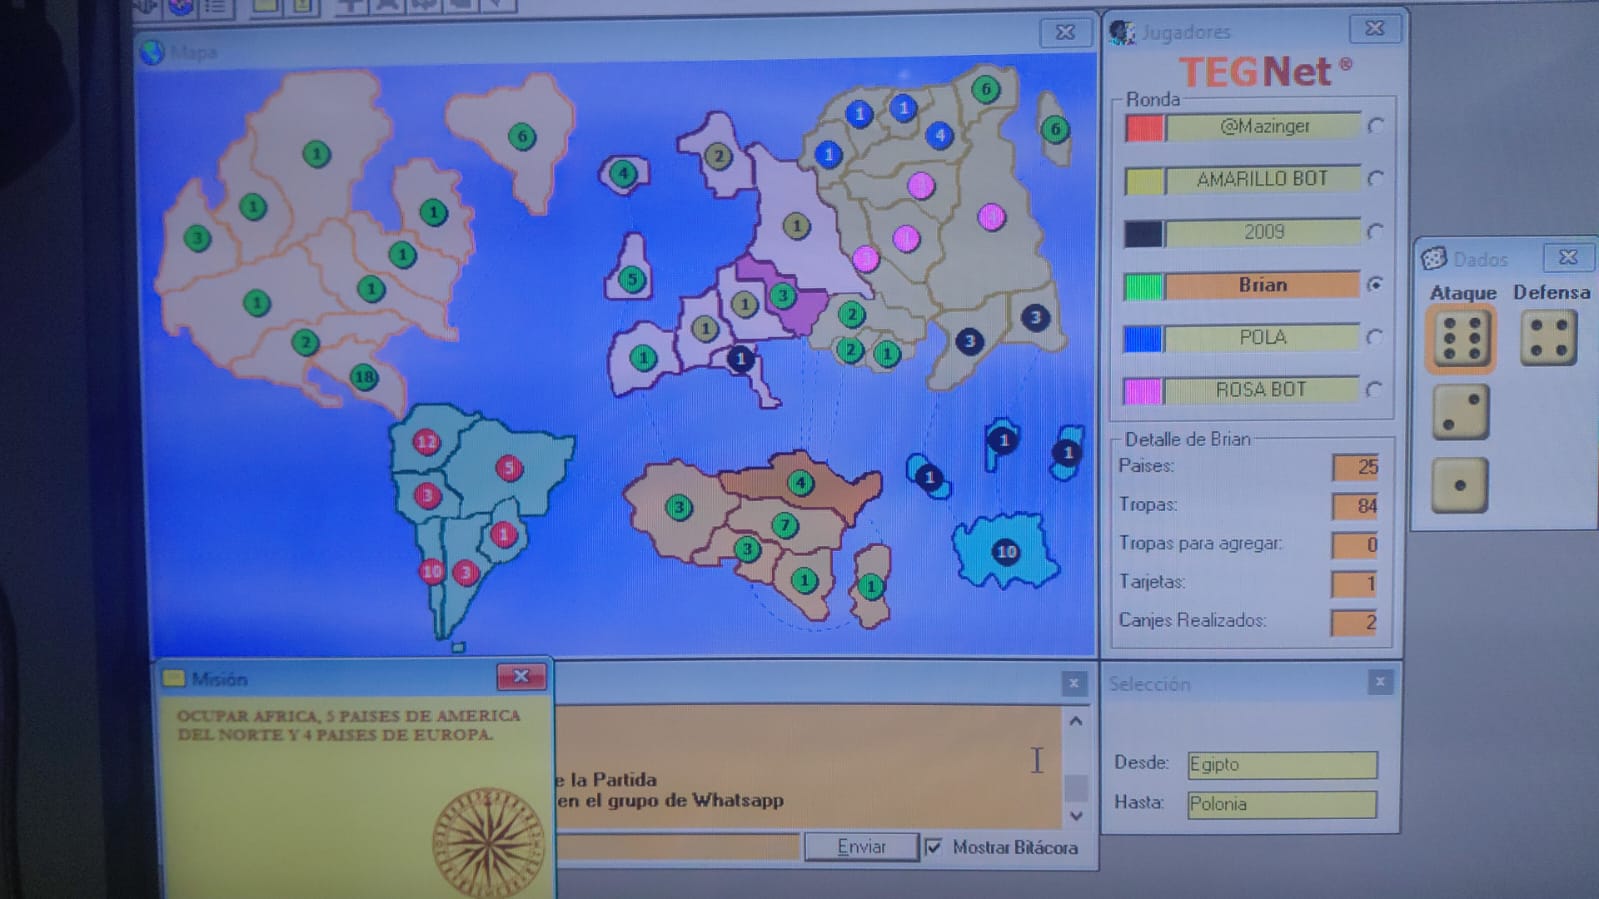Click the four-pip defense die
The image size is (1599, 899).
1547,337
